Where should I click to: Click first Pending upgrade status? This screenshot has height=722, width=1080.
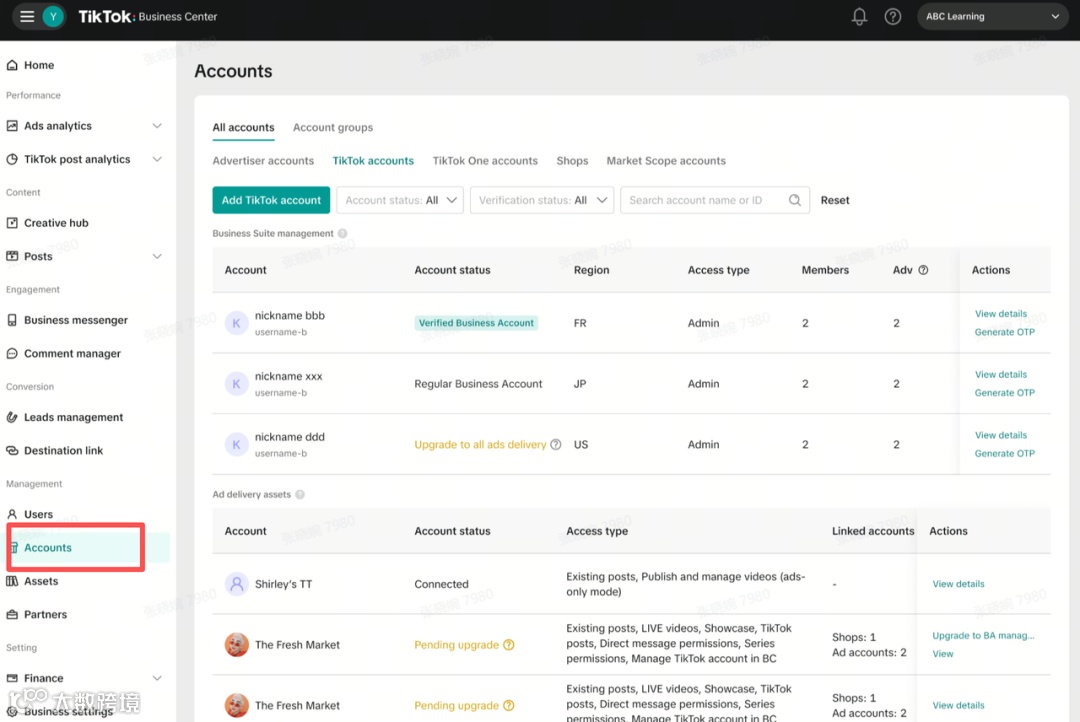point(456,645)
